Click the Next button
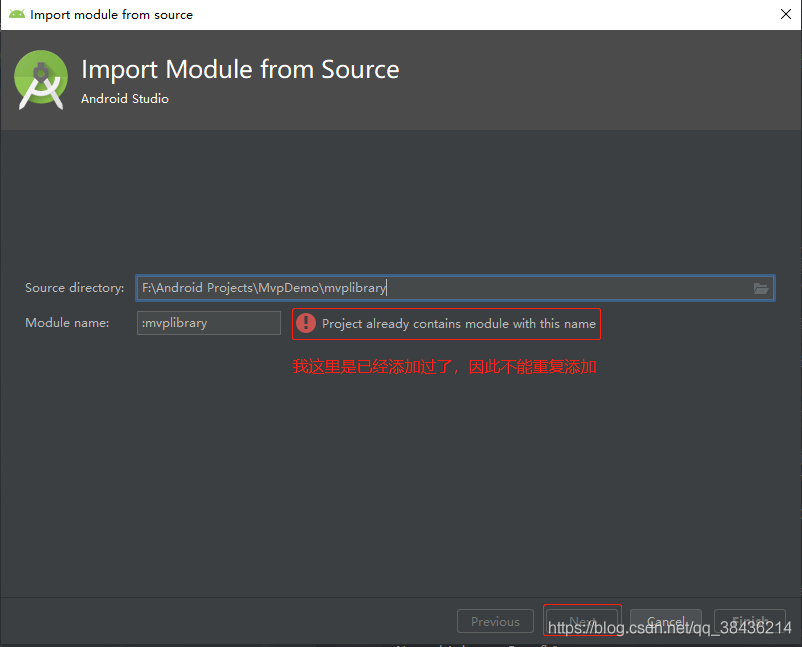 pyautogui.click(x=582, y=621)
